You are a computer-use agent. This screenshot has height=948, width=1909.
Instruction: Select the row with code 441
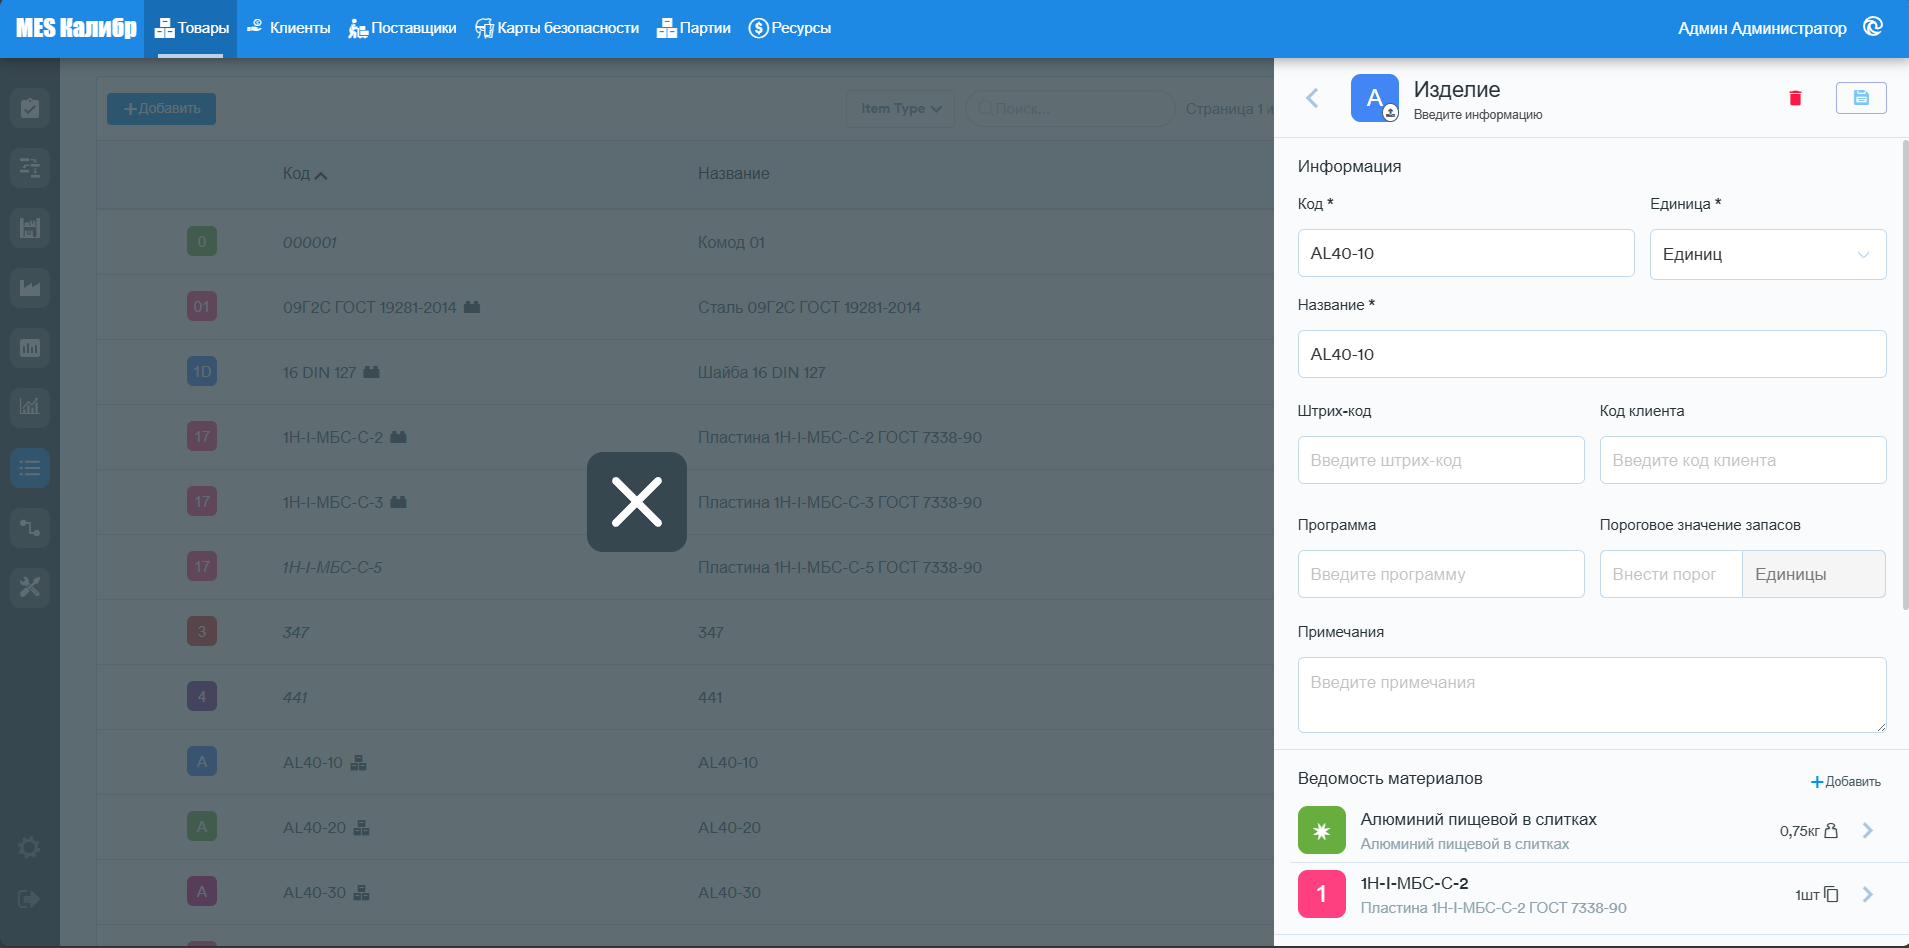(x=685, y=697)
